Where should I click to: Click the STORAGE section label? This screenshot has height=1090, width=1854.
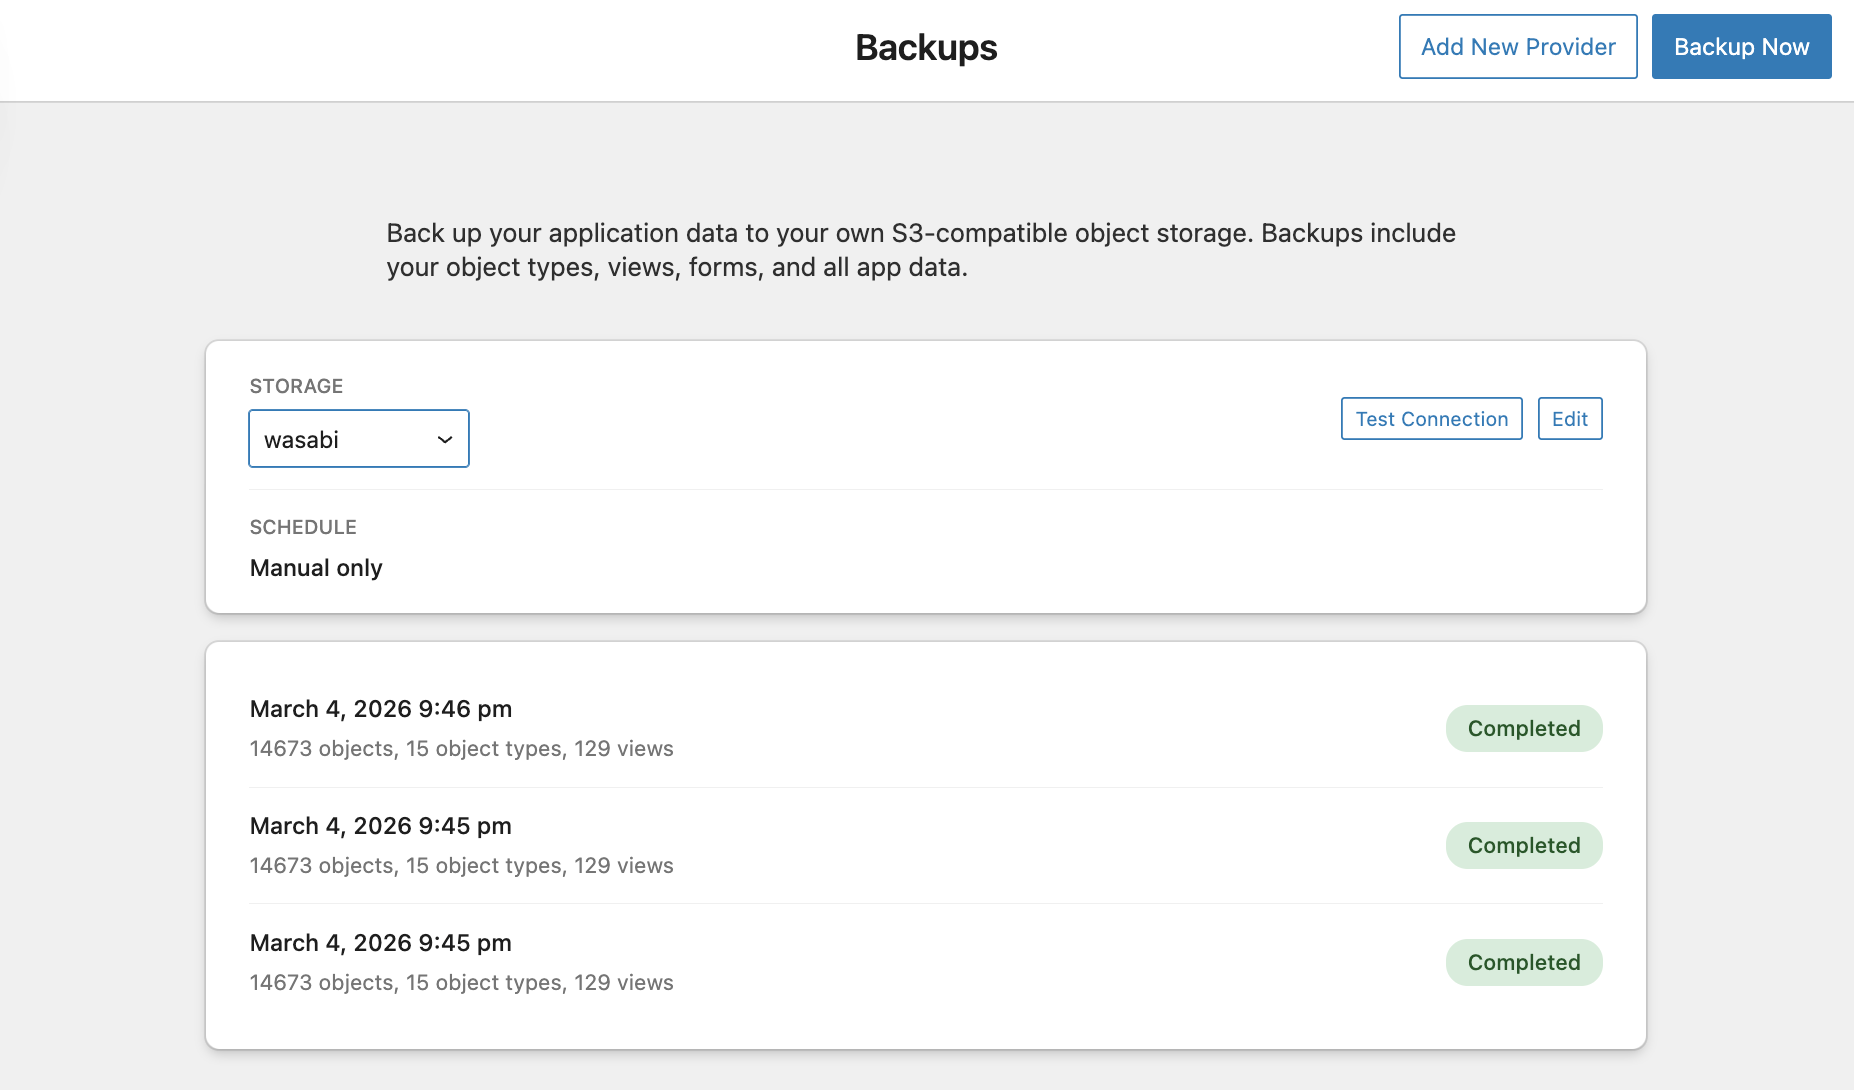296,385
